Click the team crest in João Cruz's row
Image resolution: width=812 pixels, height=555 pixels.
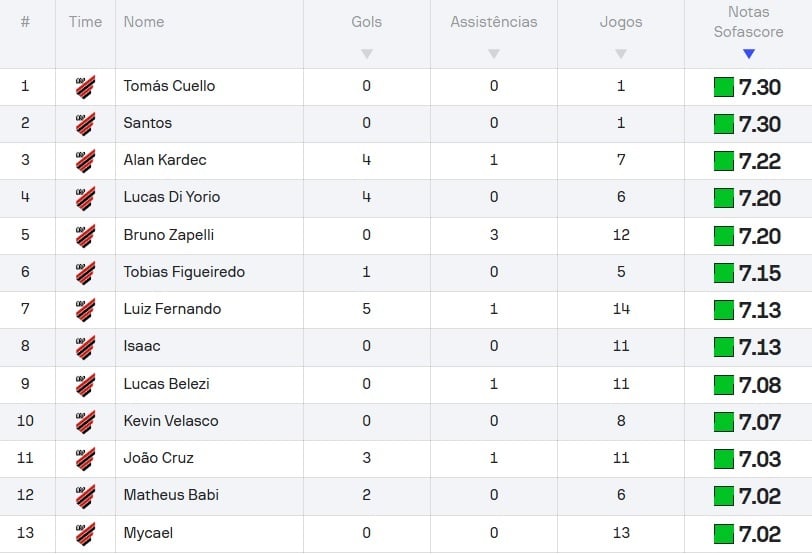click(x=85, y=459)
